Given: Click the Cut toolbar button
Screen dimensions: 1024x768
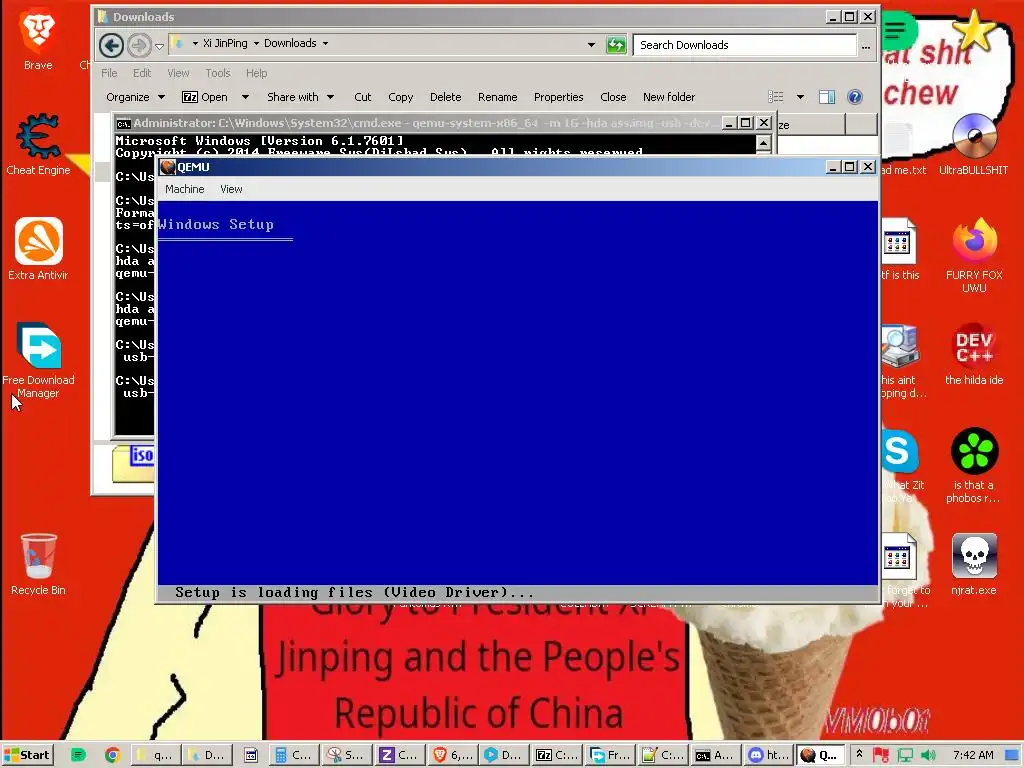Looking at the screenshot, I should (362, 97).
